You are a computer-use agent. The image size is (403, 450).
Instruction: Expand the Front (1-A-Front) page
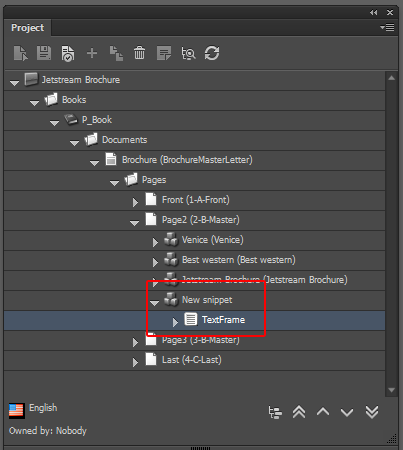pyautogui.click(x=135, y=202)
